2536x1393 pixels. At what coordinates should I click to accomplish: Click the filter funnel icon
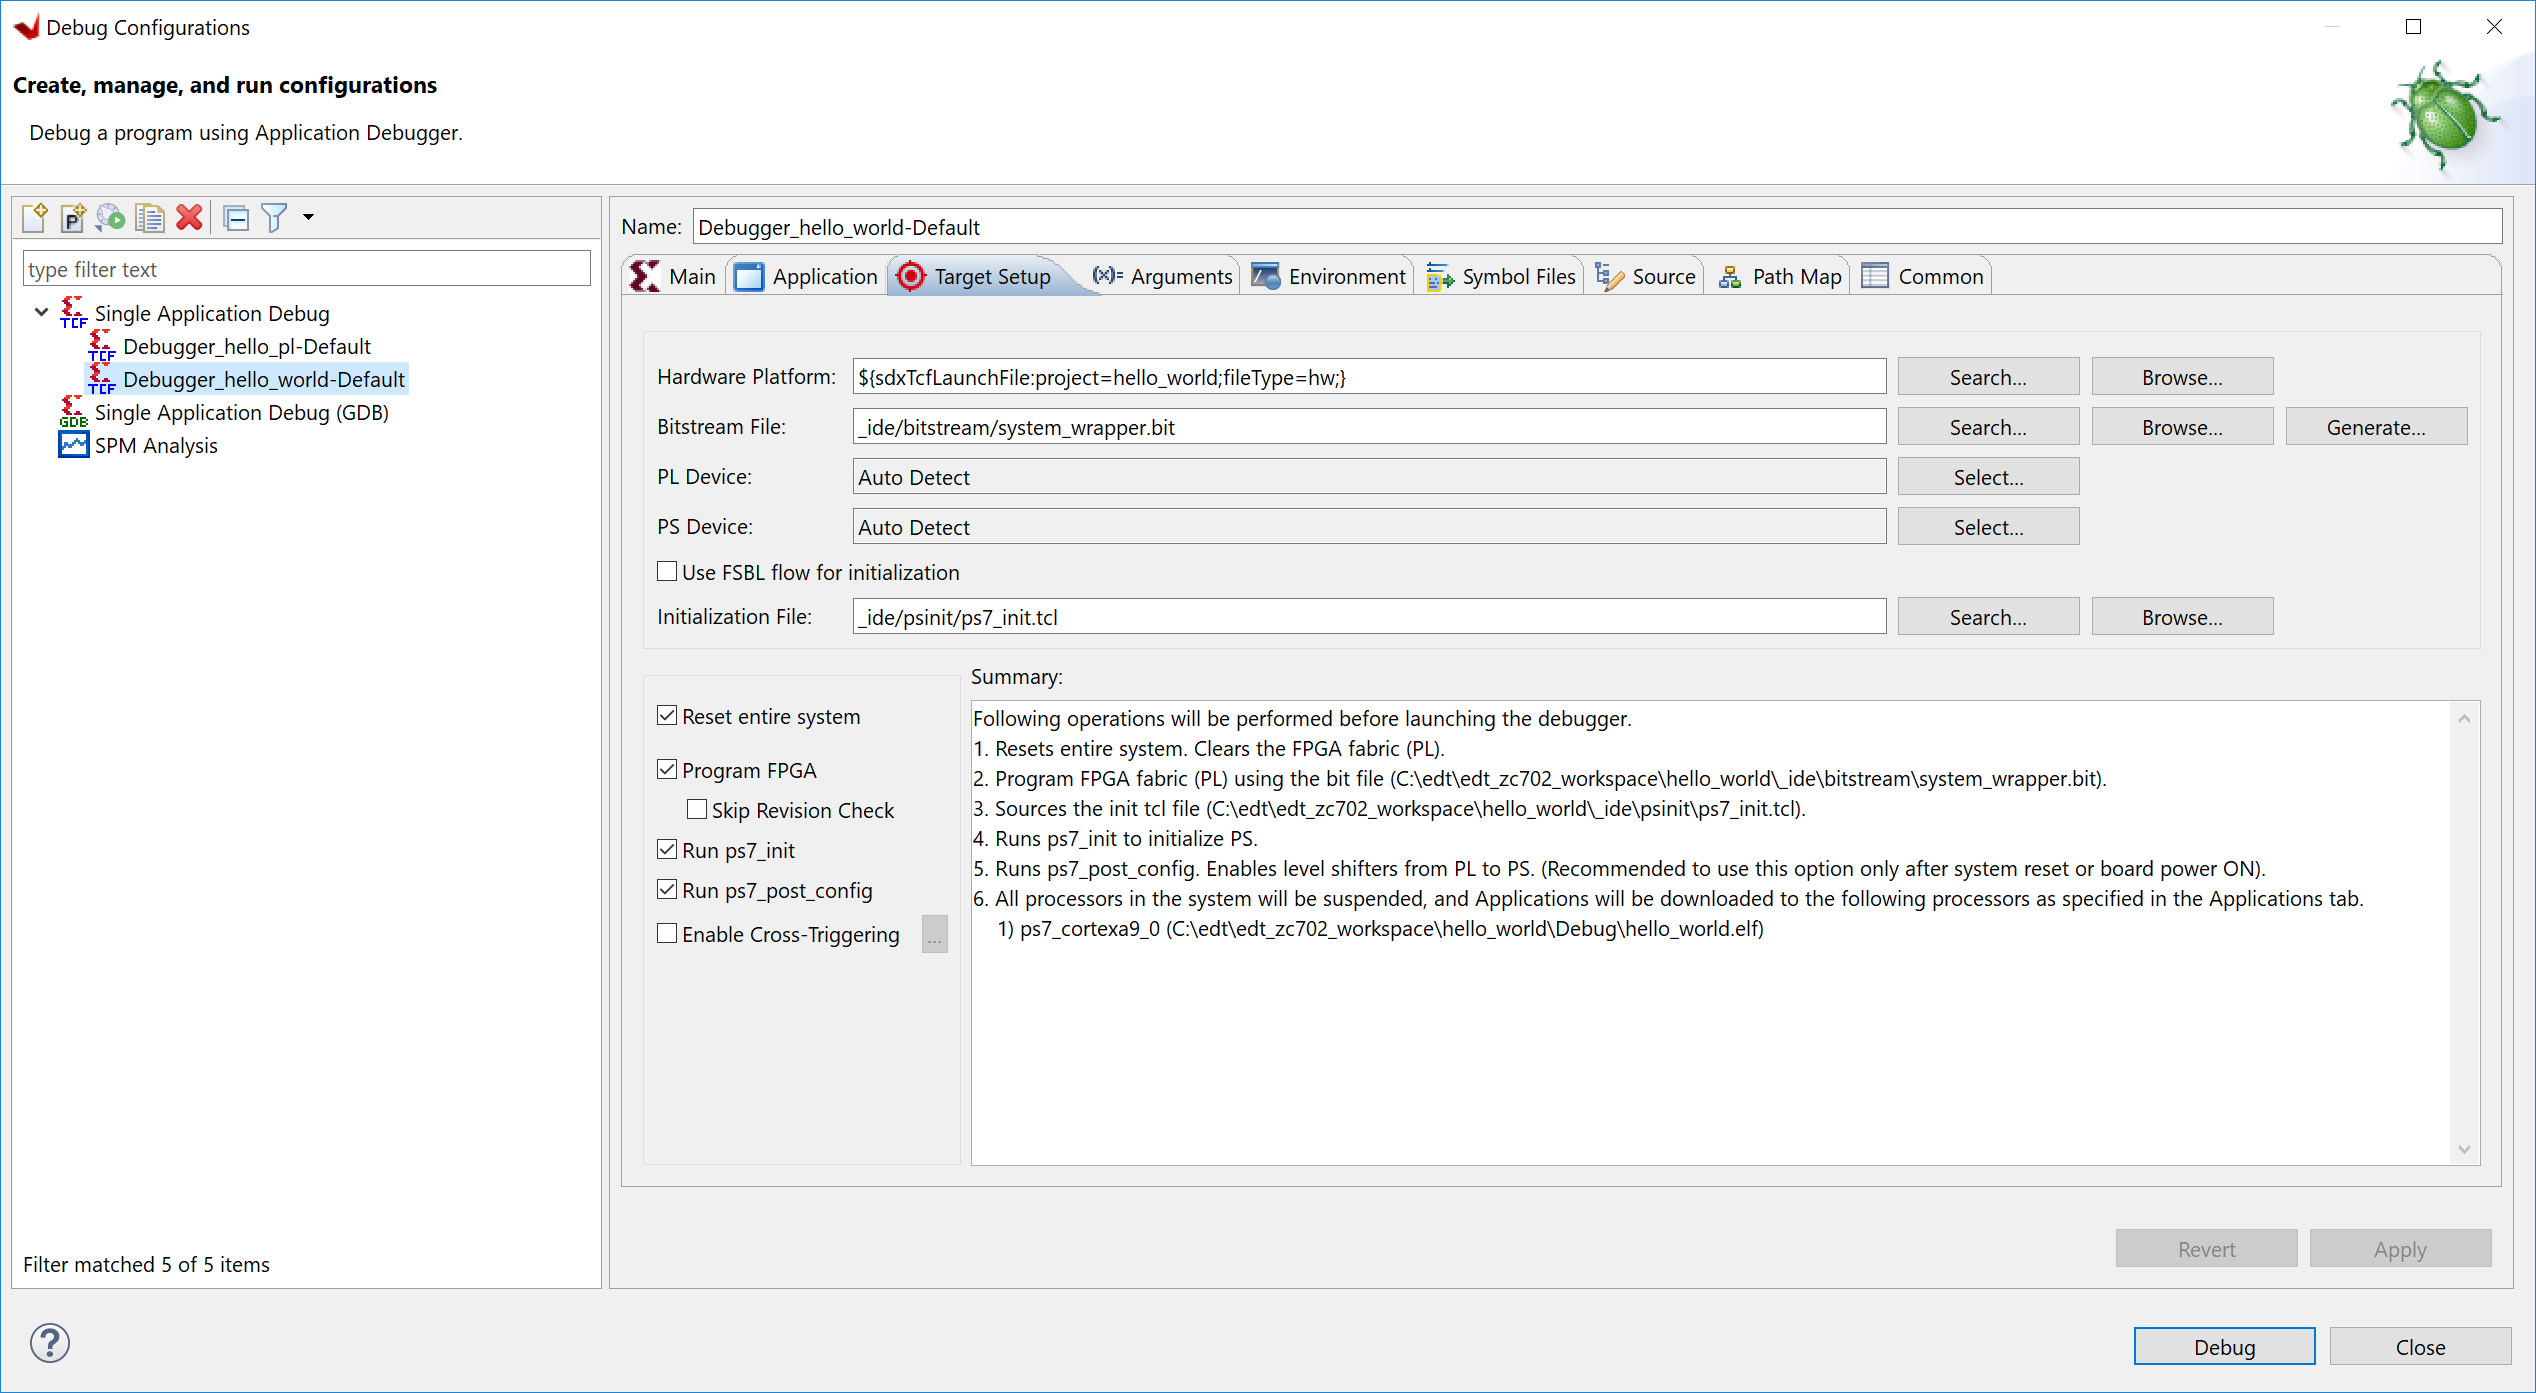(274, 217)
